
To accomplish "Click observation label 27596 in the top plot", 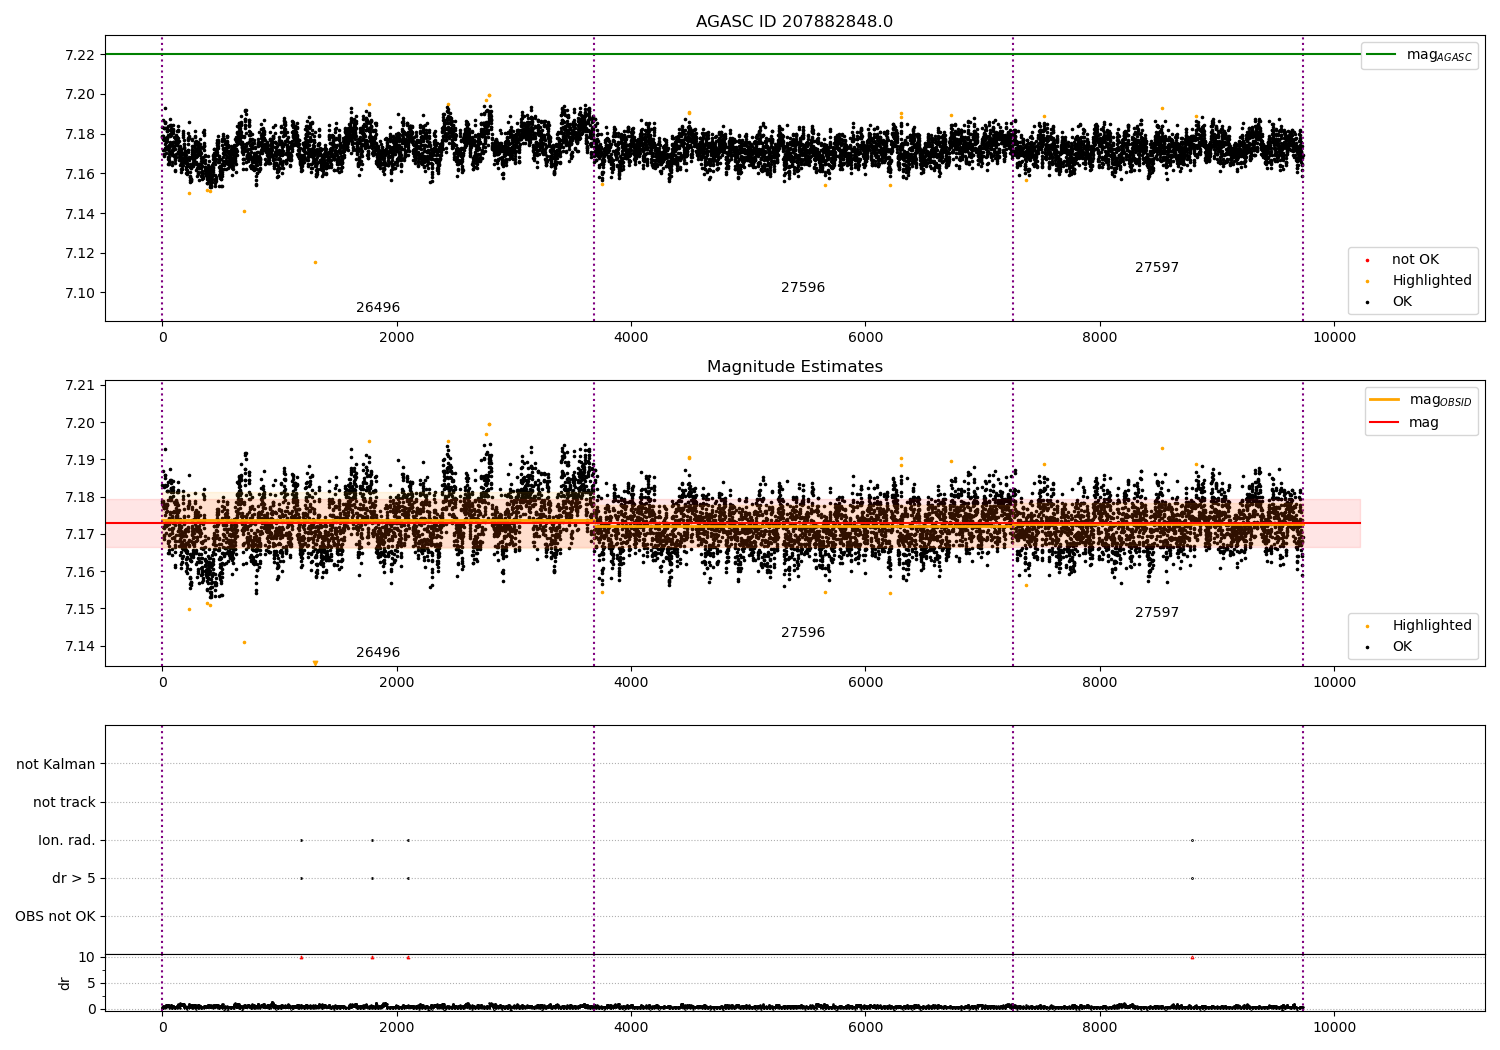I will point(803,288).
